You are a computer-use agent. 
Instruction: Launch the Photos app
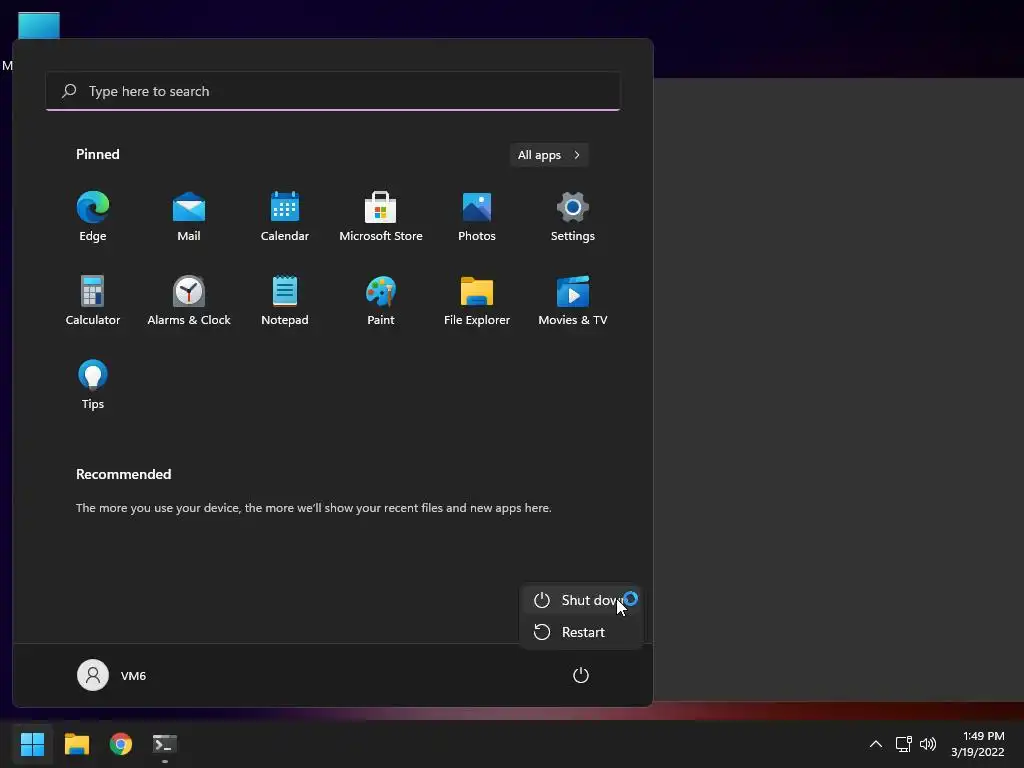coord(477,216)
